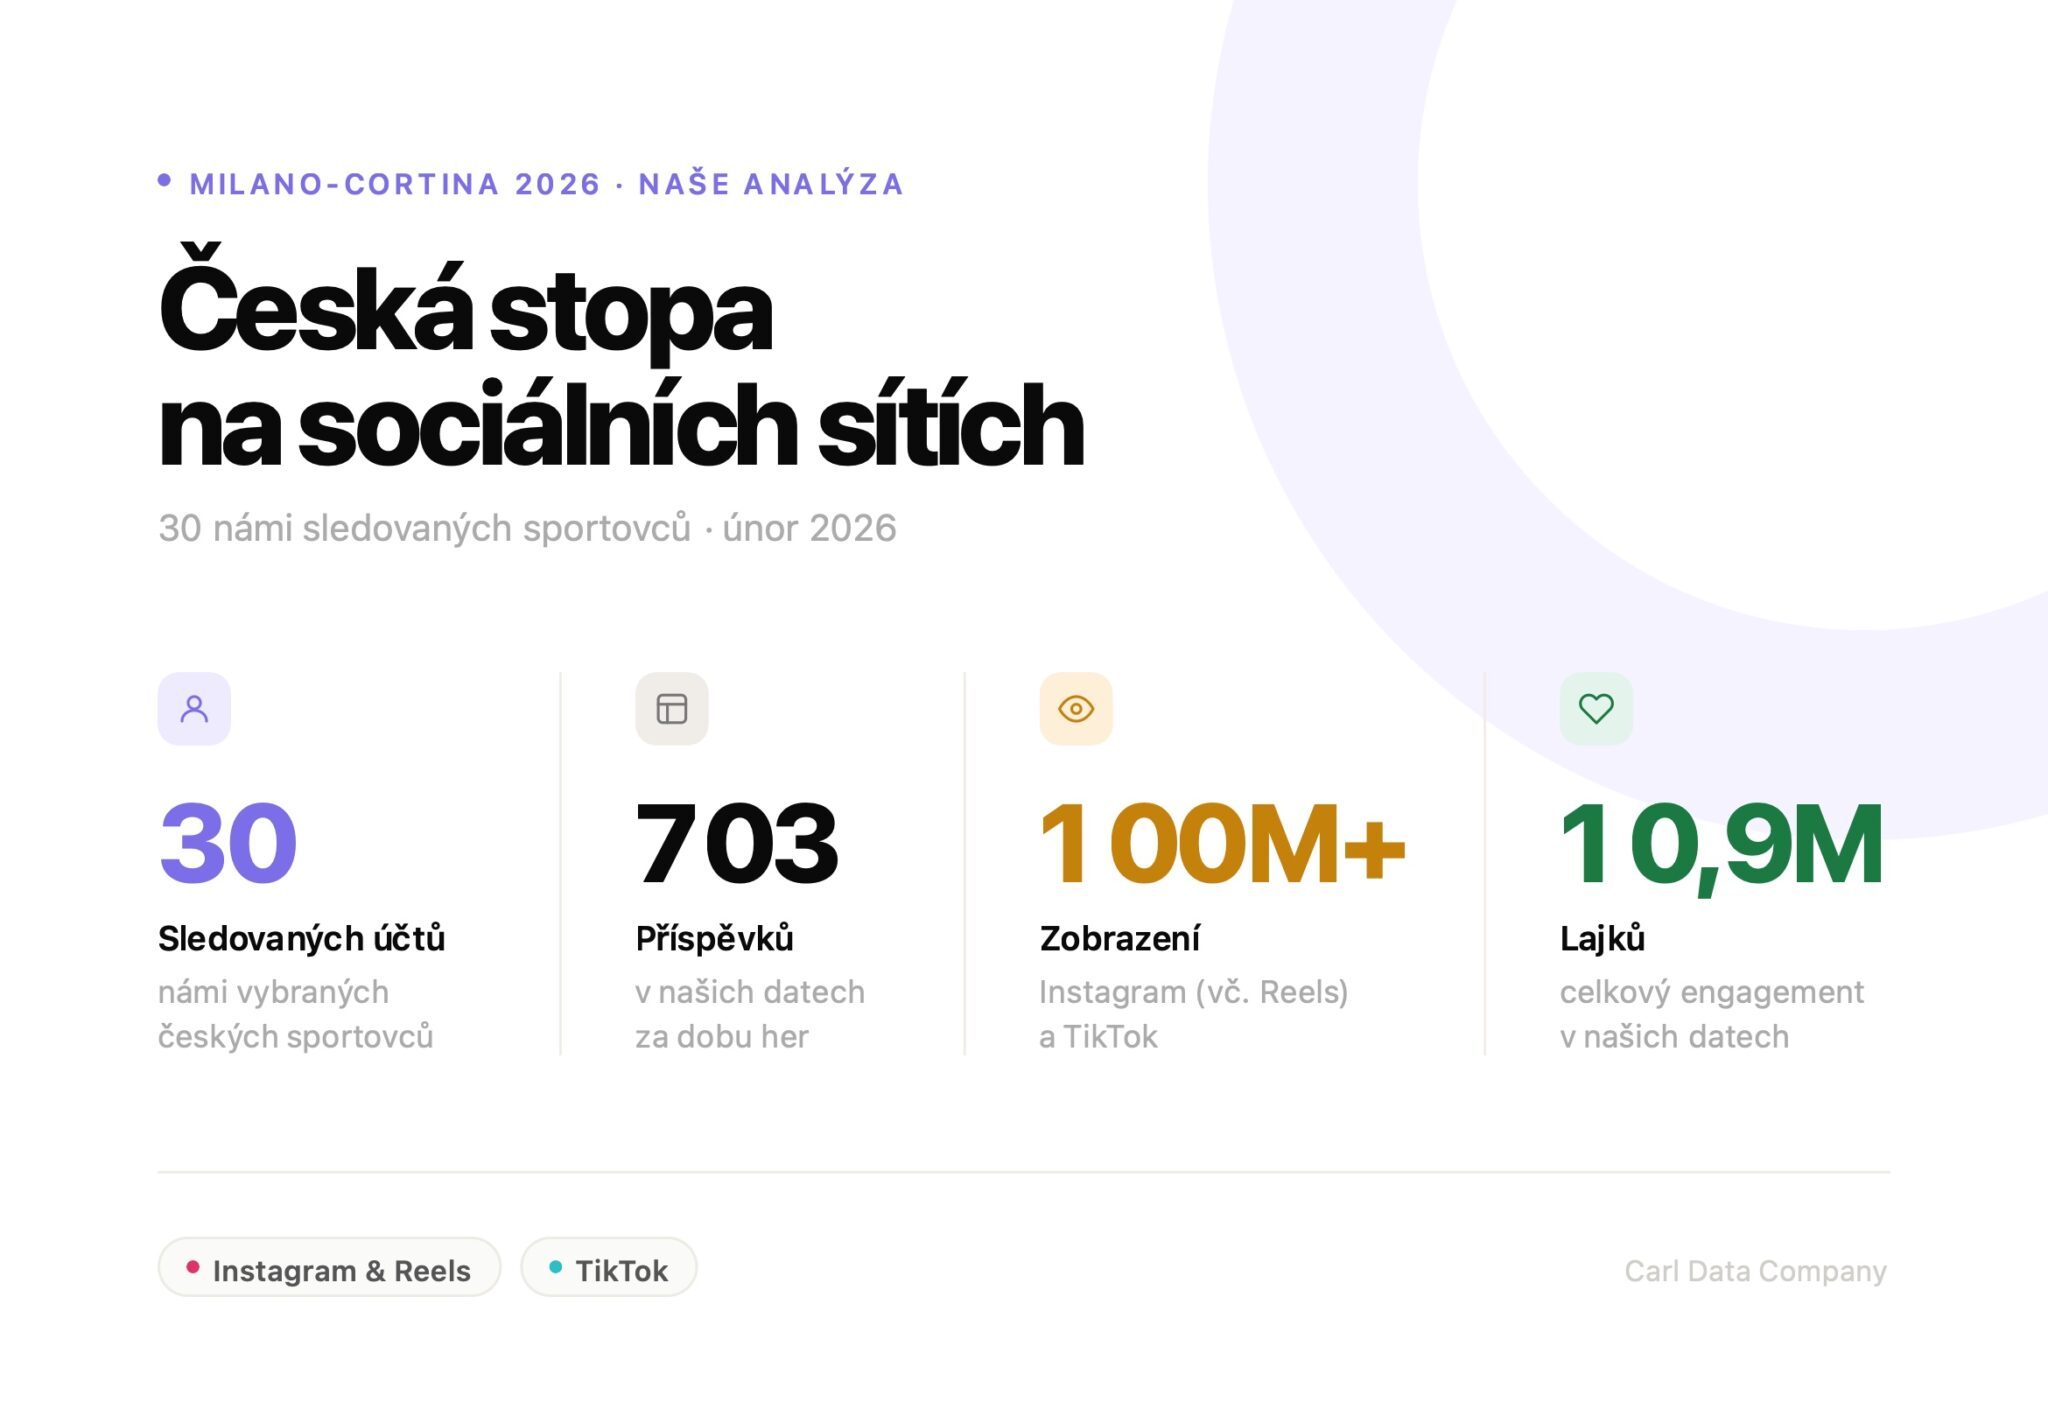
Task: Click the Carl Data Company credit
Action: (x=1755, y=1271)
